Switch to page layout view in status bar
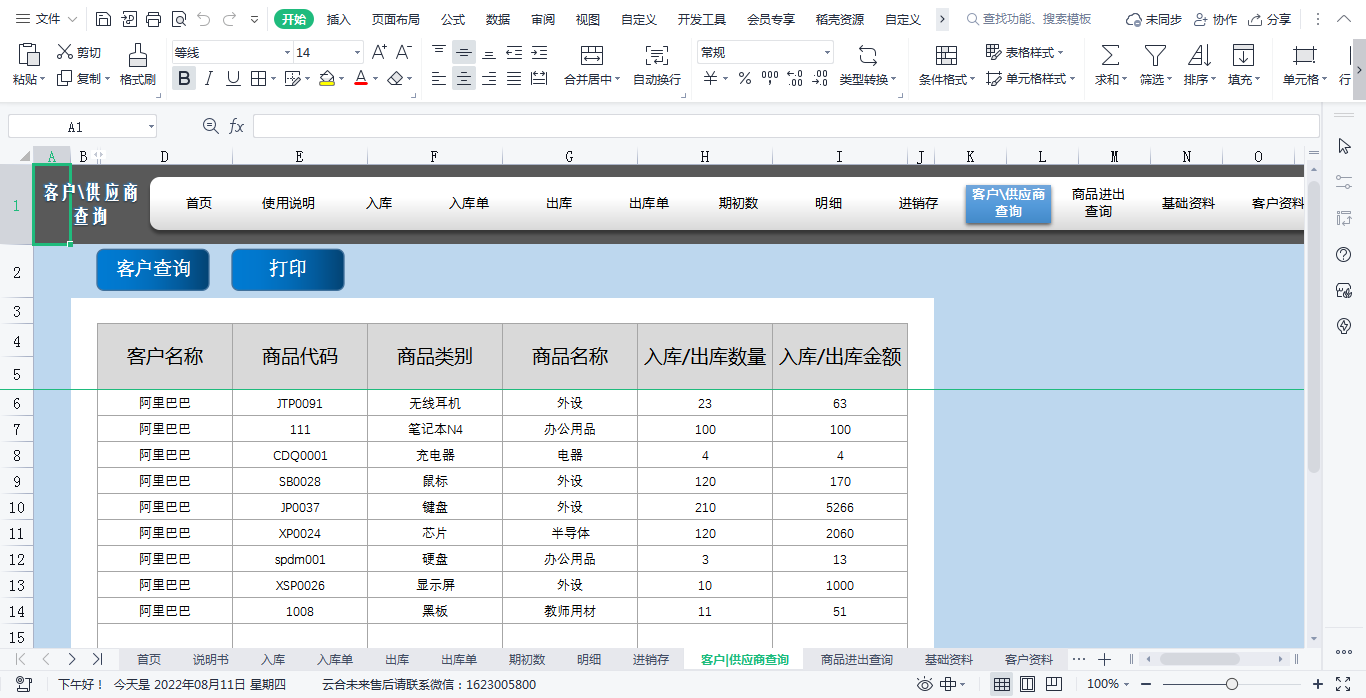 (x=1027, y=684)
